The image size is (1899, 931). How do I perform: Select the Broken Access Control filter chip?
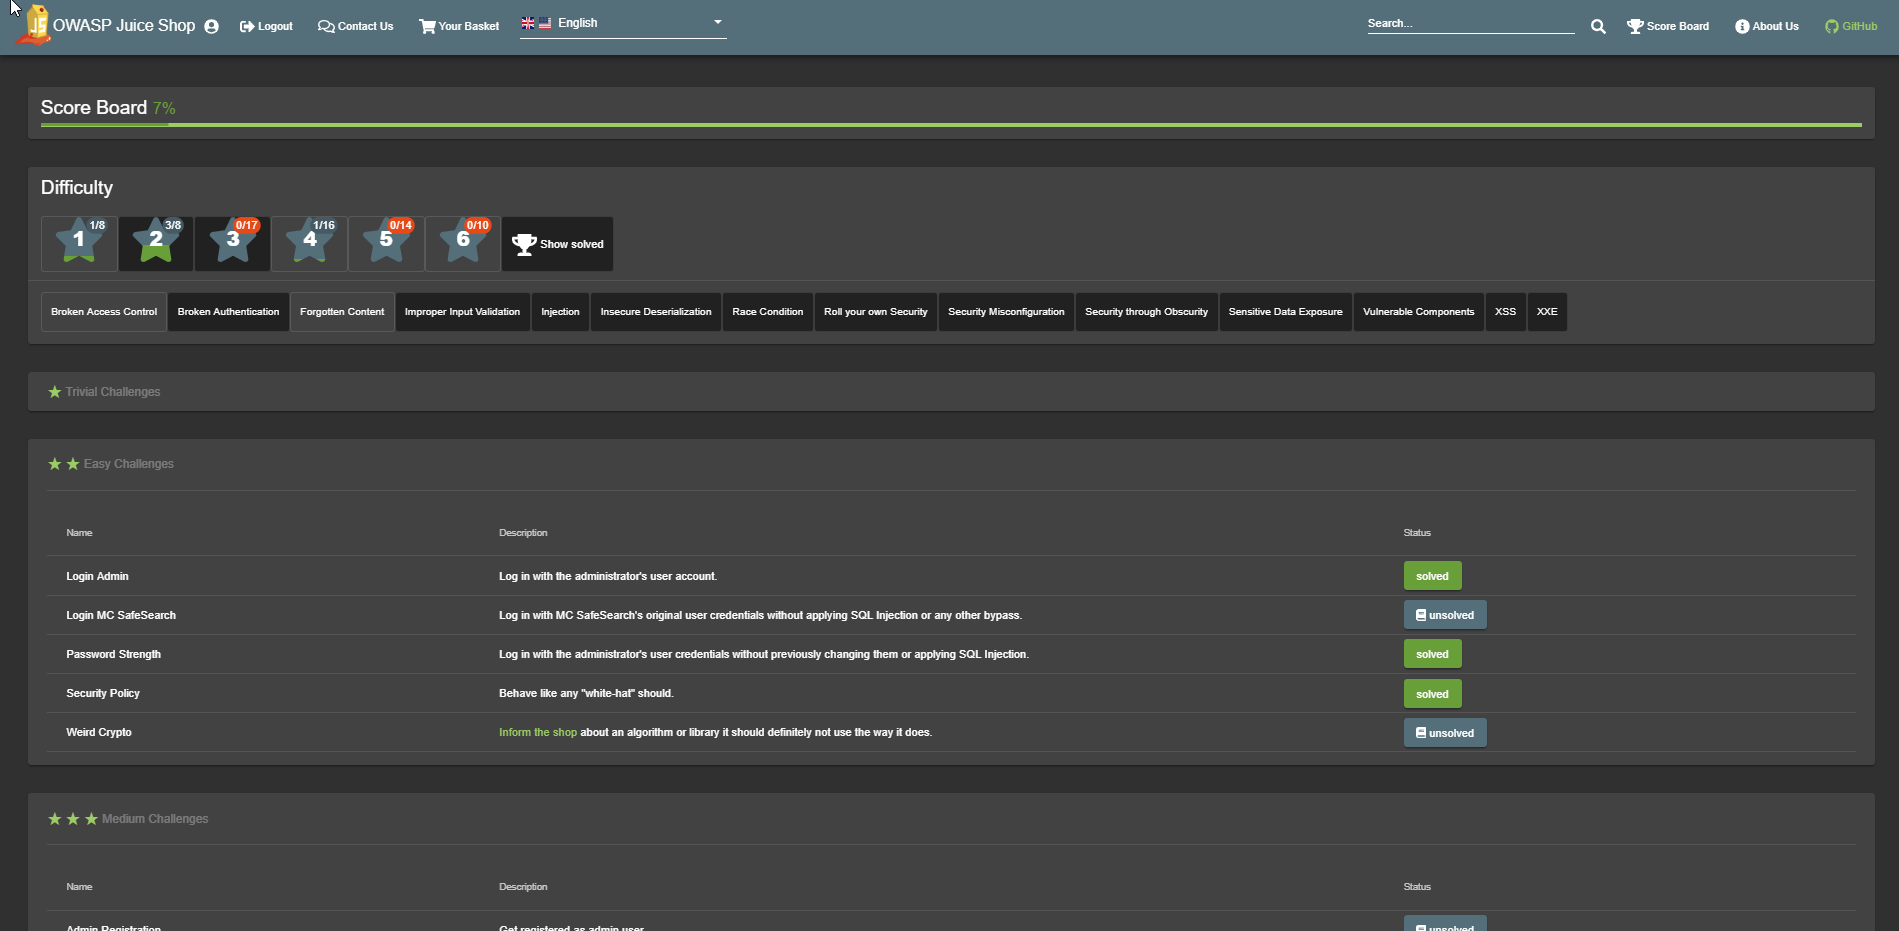(x=103, y=311)
